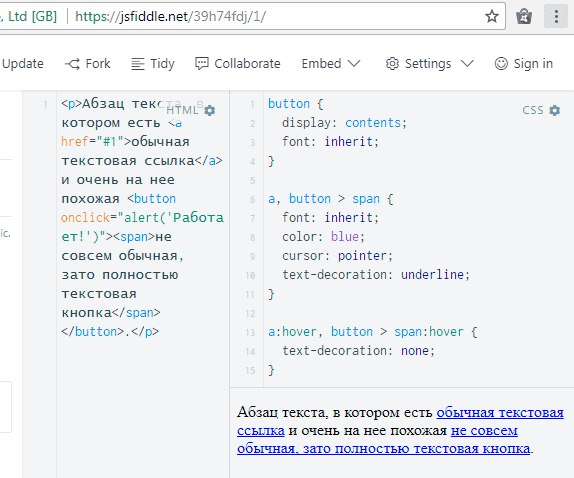This screenshot has height=478, width=574.
Task: Click the "не совсем обычная" text button in the result pane
Action: pos(484,431)
